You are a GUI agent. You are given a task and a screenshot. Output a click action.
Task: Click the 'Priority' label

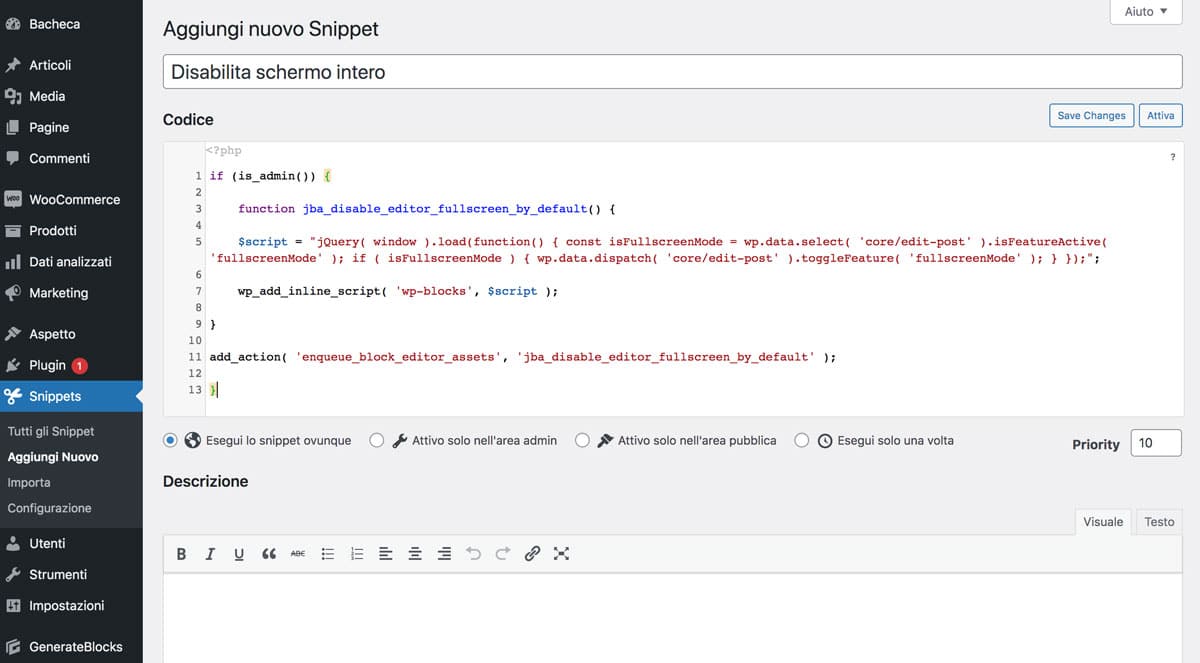coord(1096,444)
